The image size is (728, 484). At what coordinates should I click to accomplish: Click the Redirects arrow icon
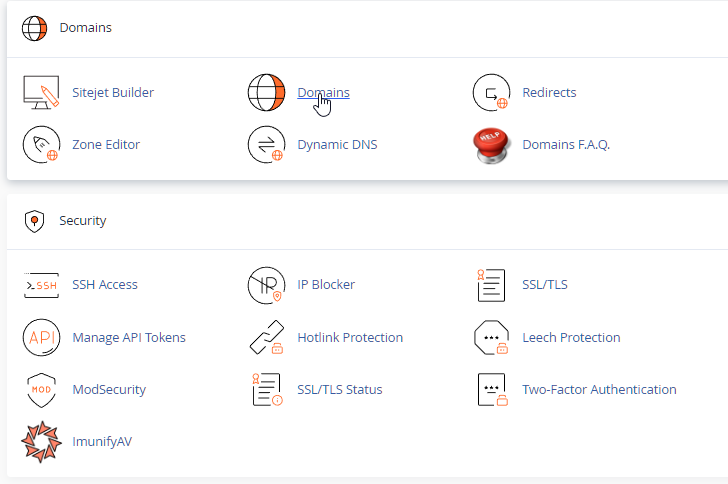point(491,92)
